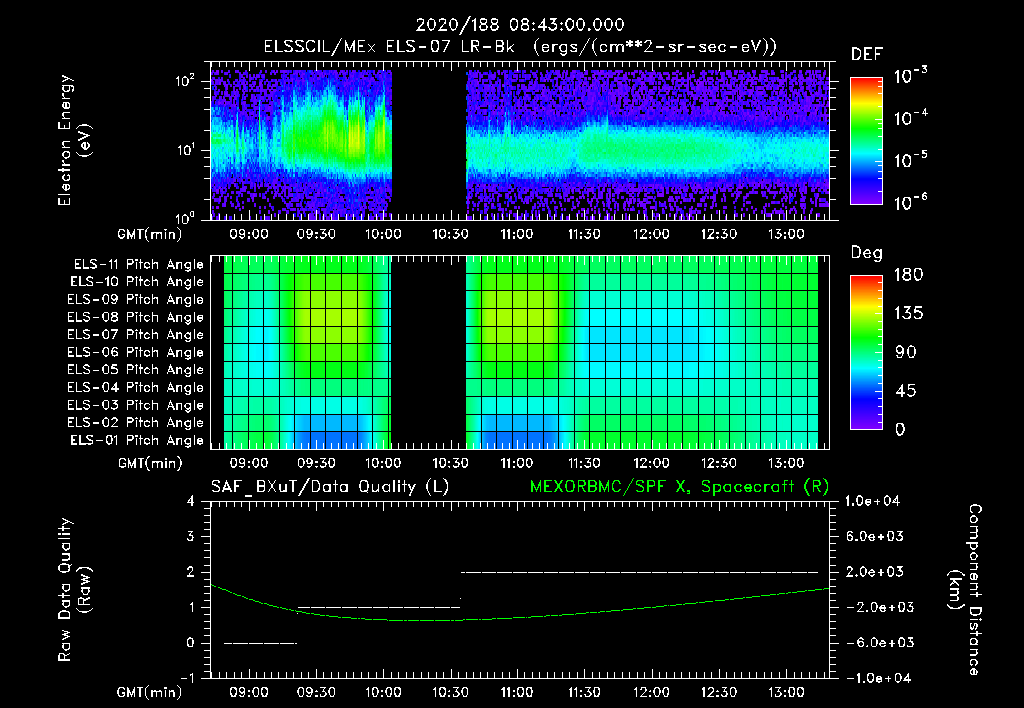Select the Electron Energy (eV) axis label
Viewport: 1024px width, 708px height.
[74, 140]
